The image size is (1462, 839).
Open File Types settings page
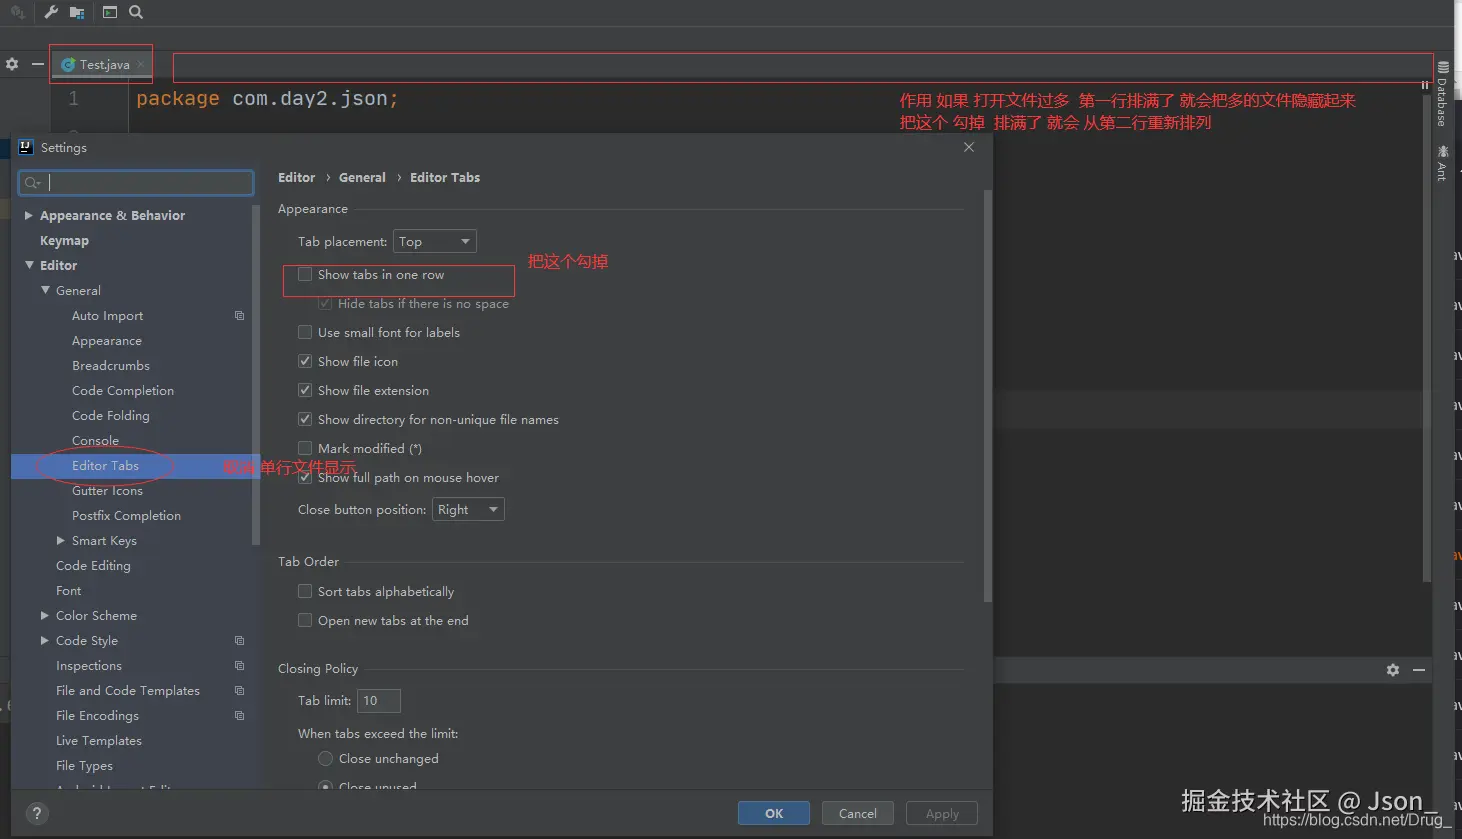point(84,766)
